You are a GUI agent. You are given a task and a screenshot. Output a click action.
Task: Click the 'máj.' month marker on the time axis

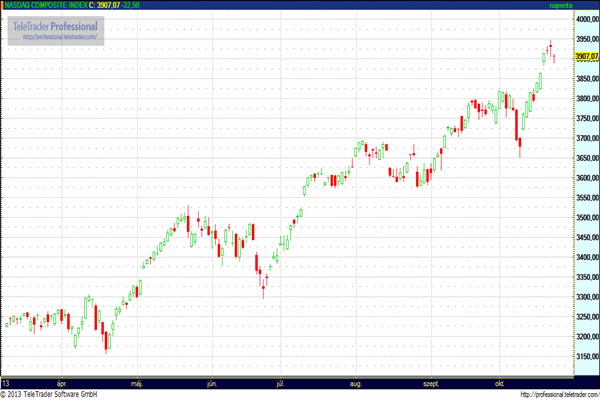(137, 383)
